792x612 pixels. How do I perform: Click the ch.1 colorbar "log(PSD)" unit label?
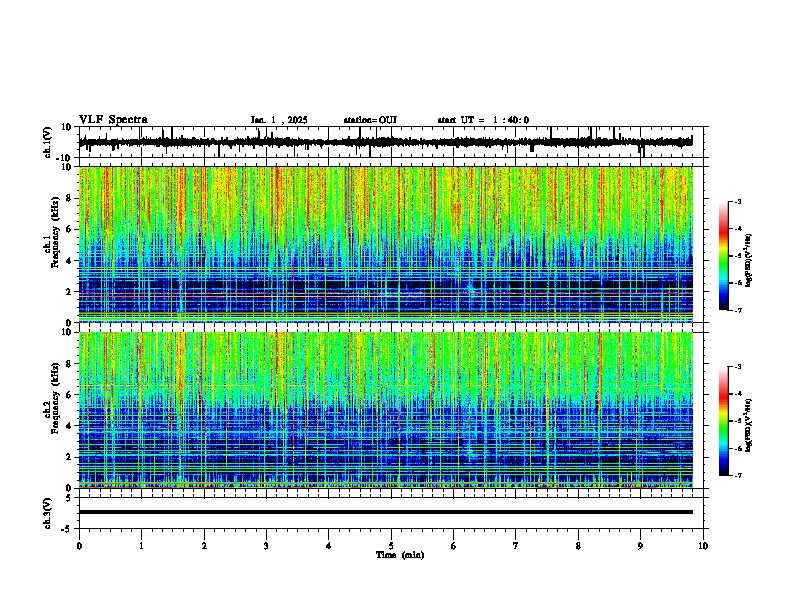coord(749,261)
